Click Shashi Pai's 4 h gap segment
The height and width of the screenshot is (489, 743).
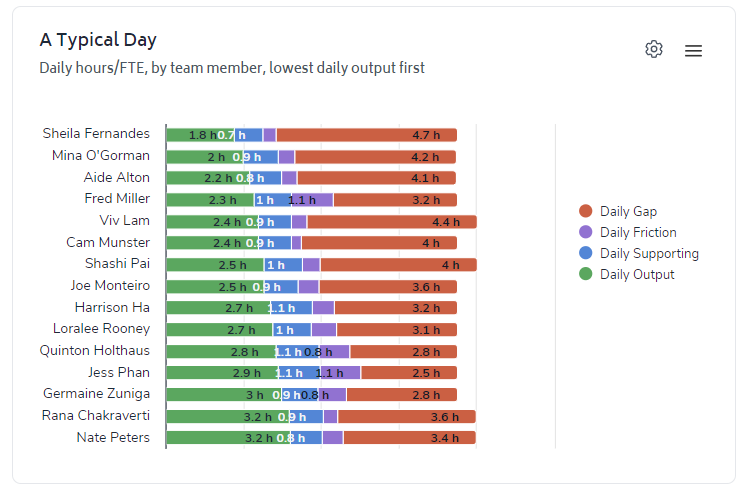pos(398,265)
